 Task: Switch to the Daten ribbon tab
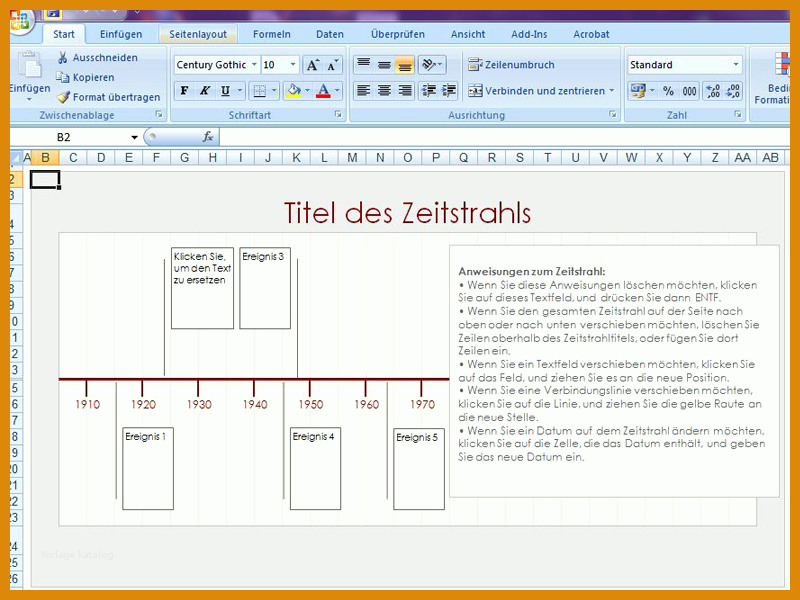[x=330, y=34]
